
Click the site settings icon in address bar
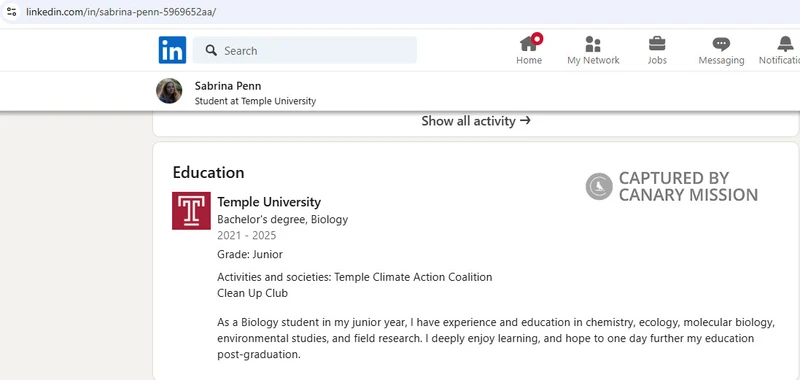pos(11,11)
